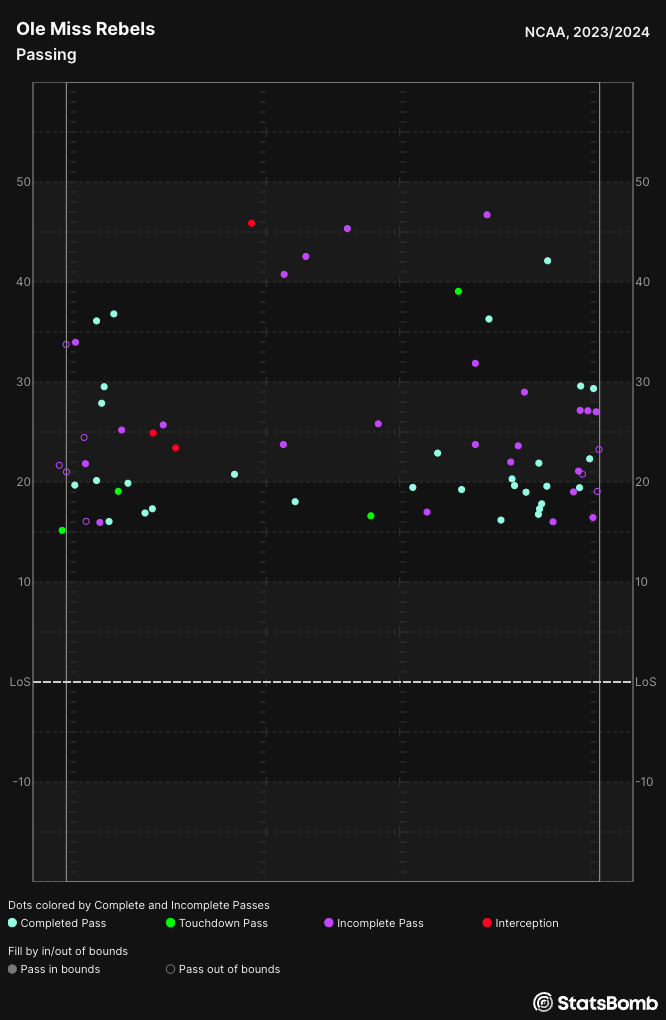Click the red interception dot at 25 yards
Viewport: 666px width, 1020px height.
point(153,433)
